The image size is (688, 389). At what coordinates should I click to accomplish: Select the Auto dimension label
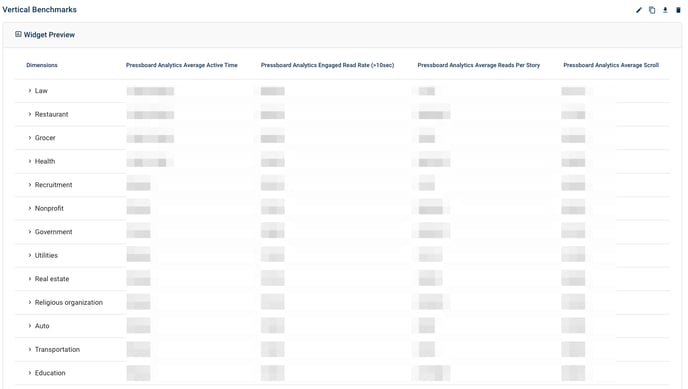point(42,326)
